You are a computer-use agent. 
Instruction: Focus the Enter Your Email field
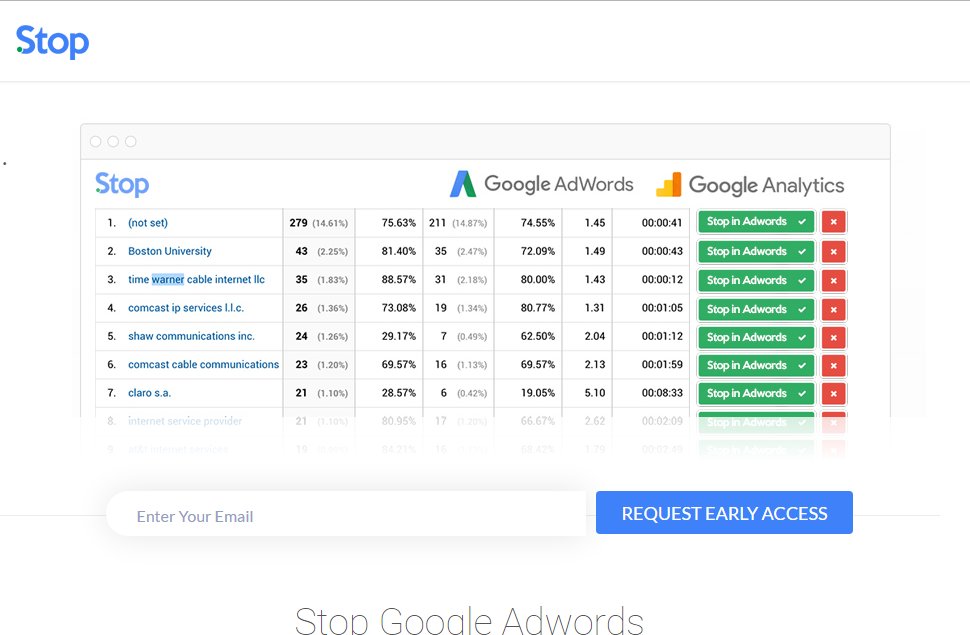coord(345,516)
